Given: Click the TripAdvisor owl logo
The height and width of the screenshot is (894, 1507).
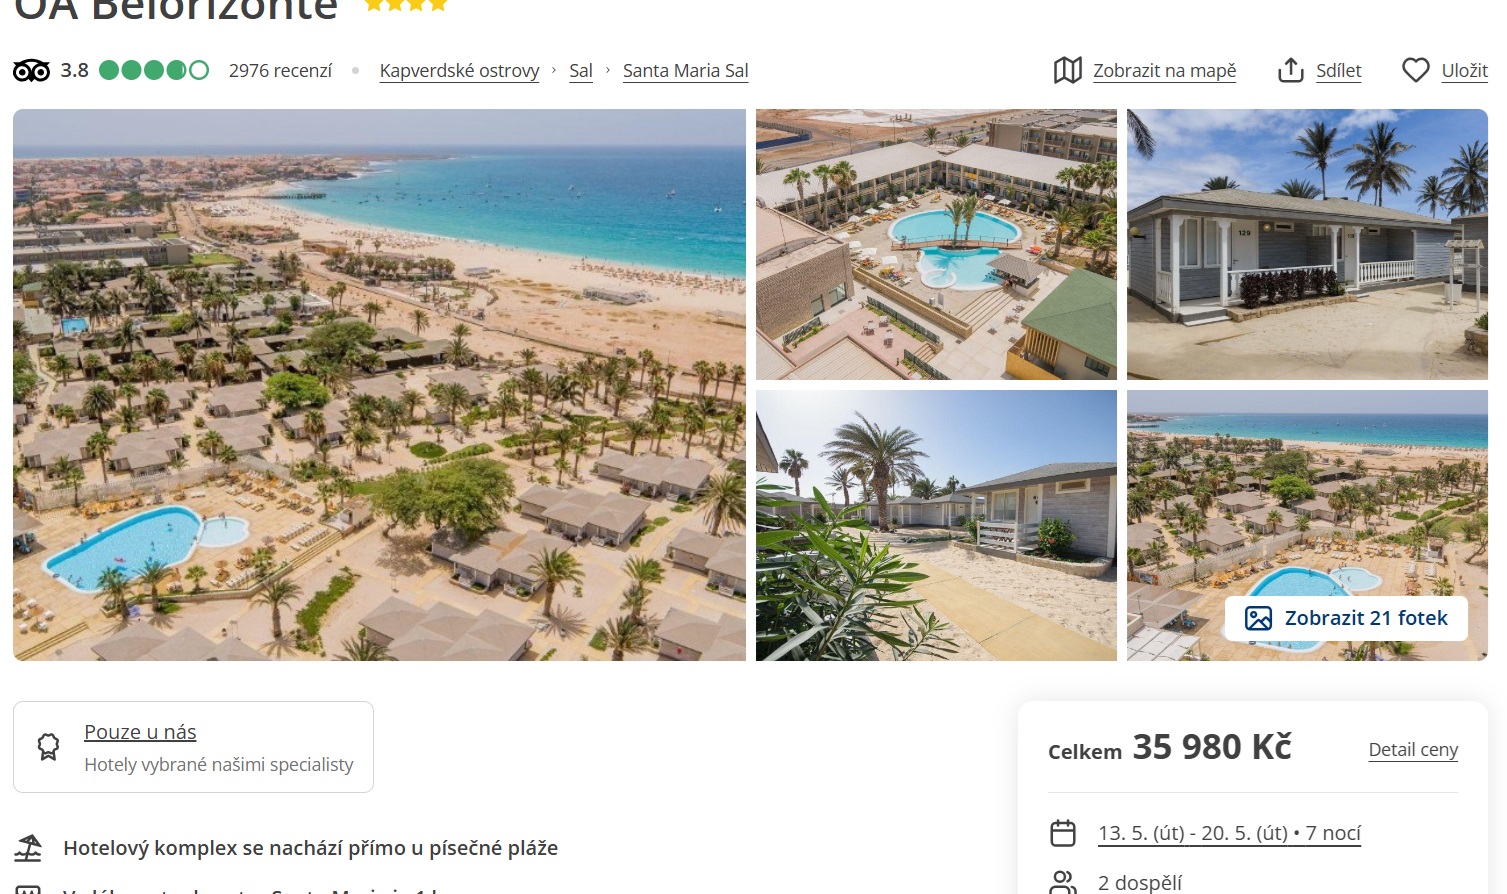Looking at the screenshot, I should click(31, 71).
